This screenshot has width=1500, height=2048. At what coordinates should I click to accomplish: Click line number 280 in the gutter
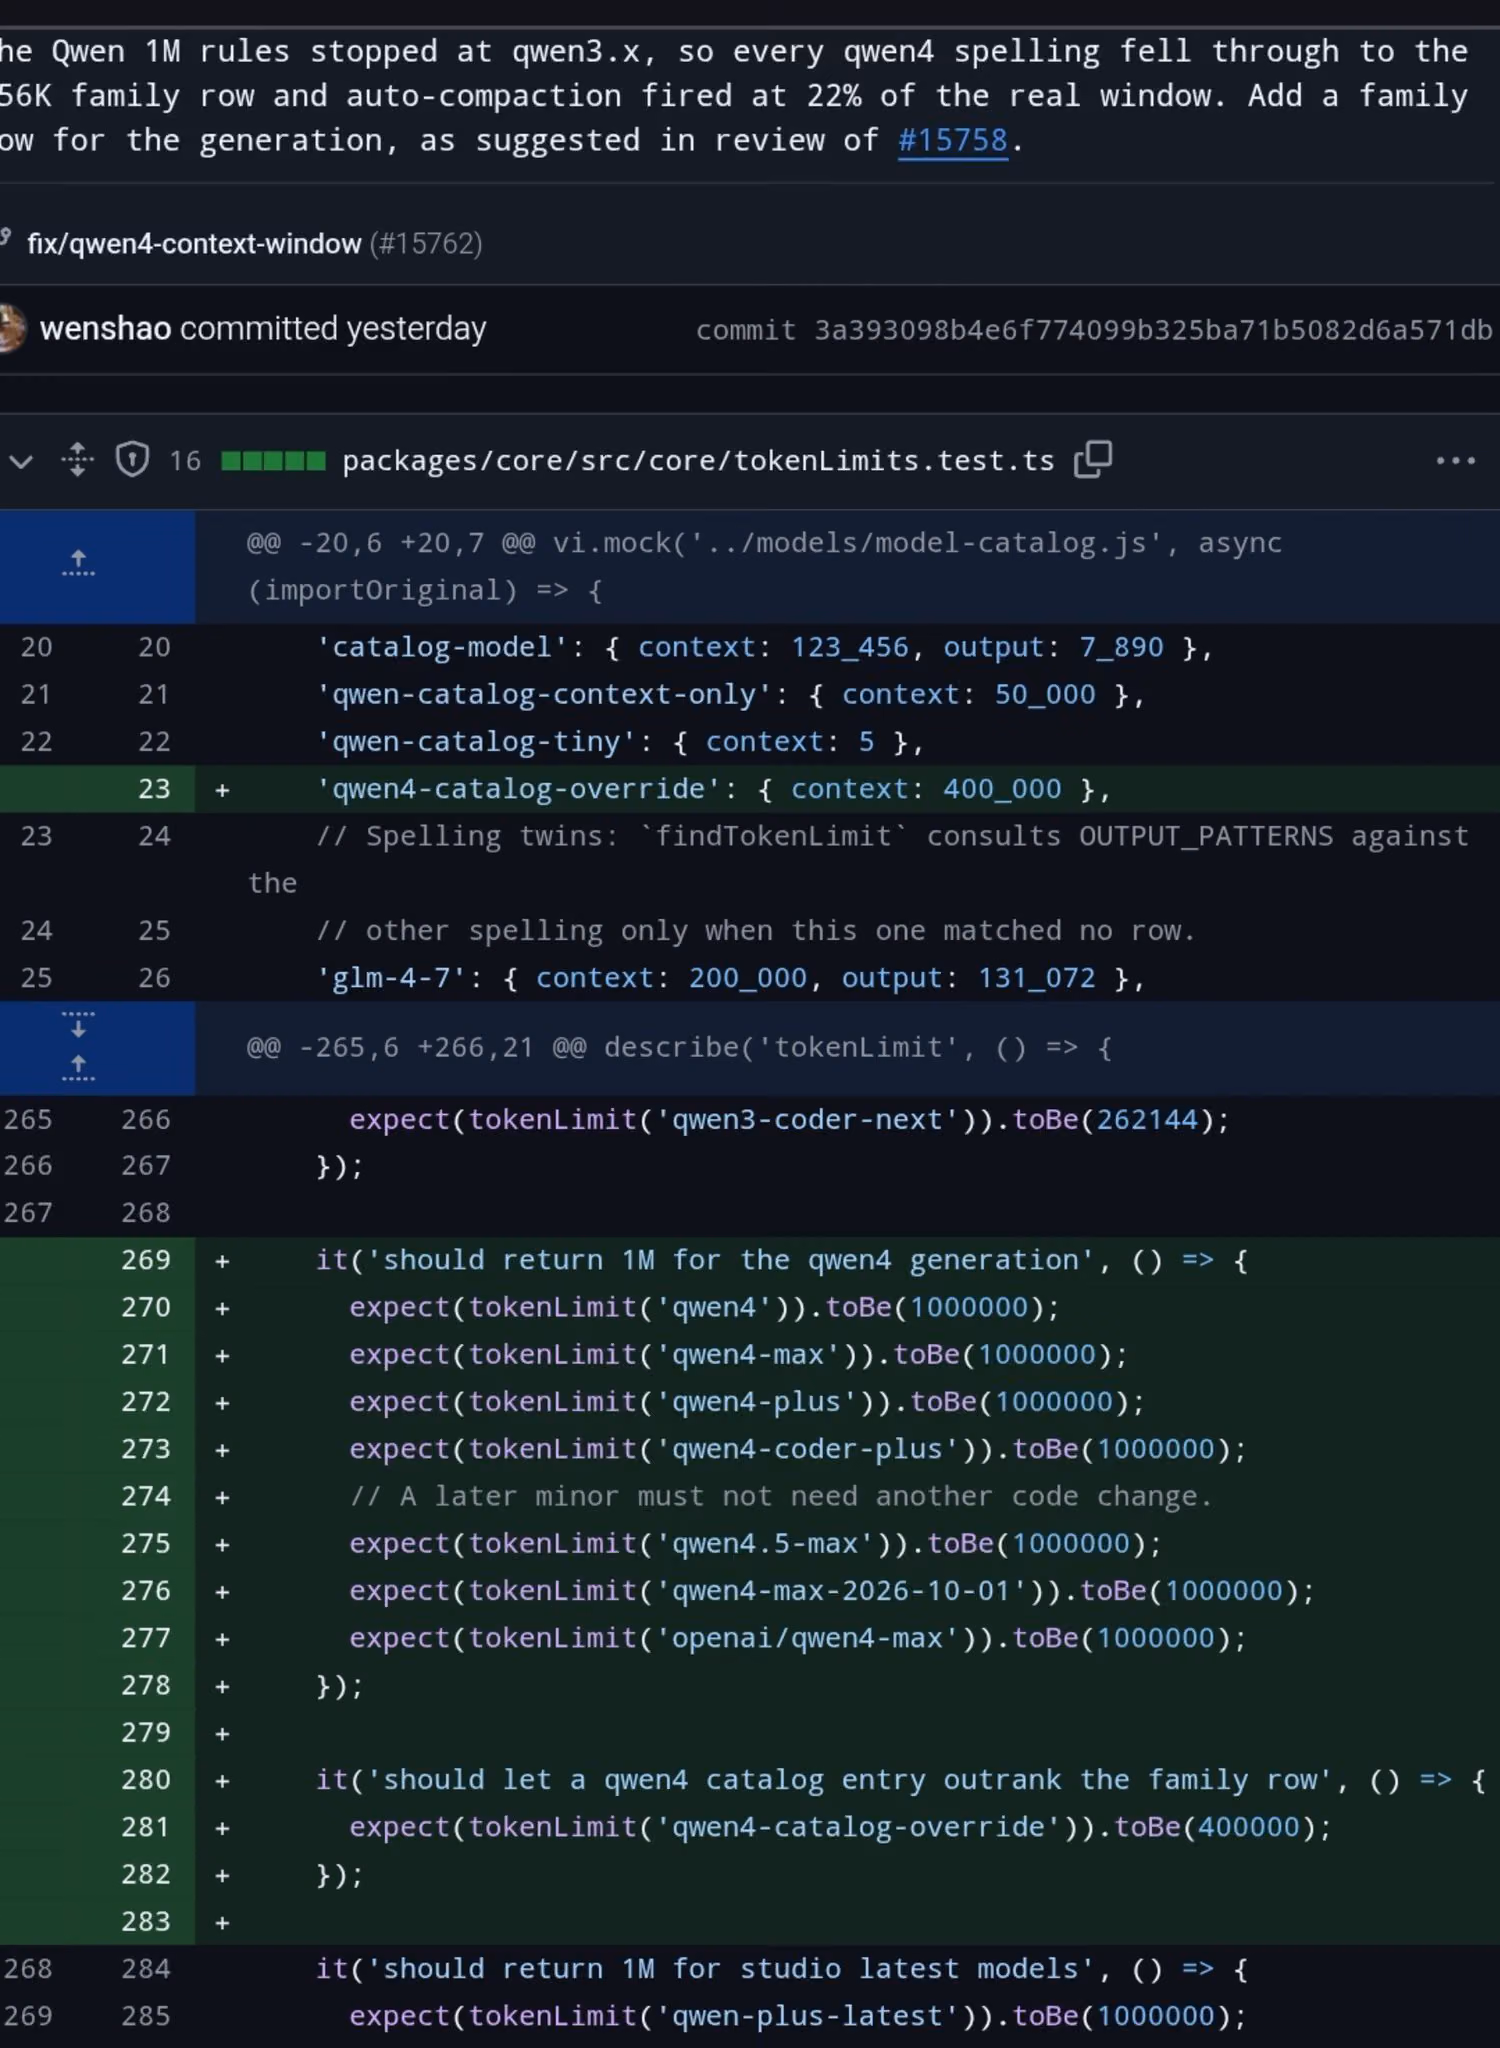(146, 1780)
